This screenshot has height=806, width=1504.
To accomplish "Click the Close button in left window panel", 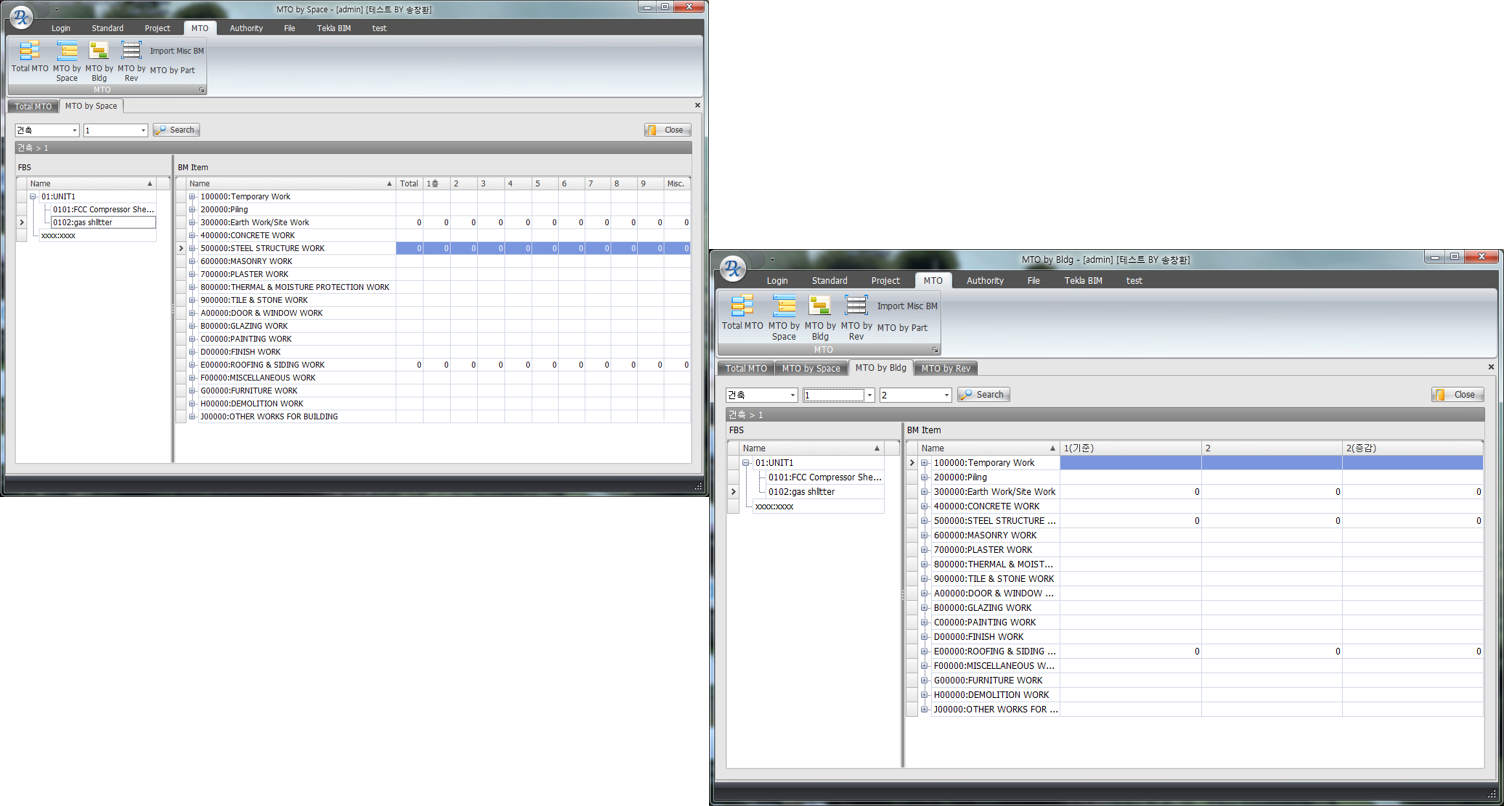I will (x=667, y=130).
